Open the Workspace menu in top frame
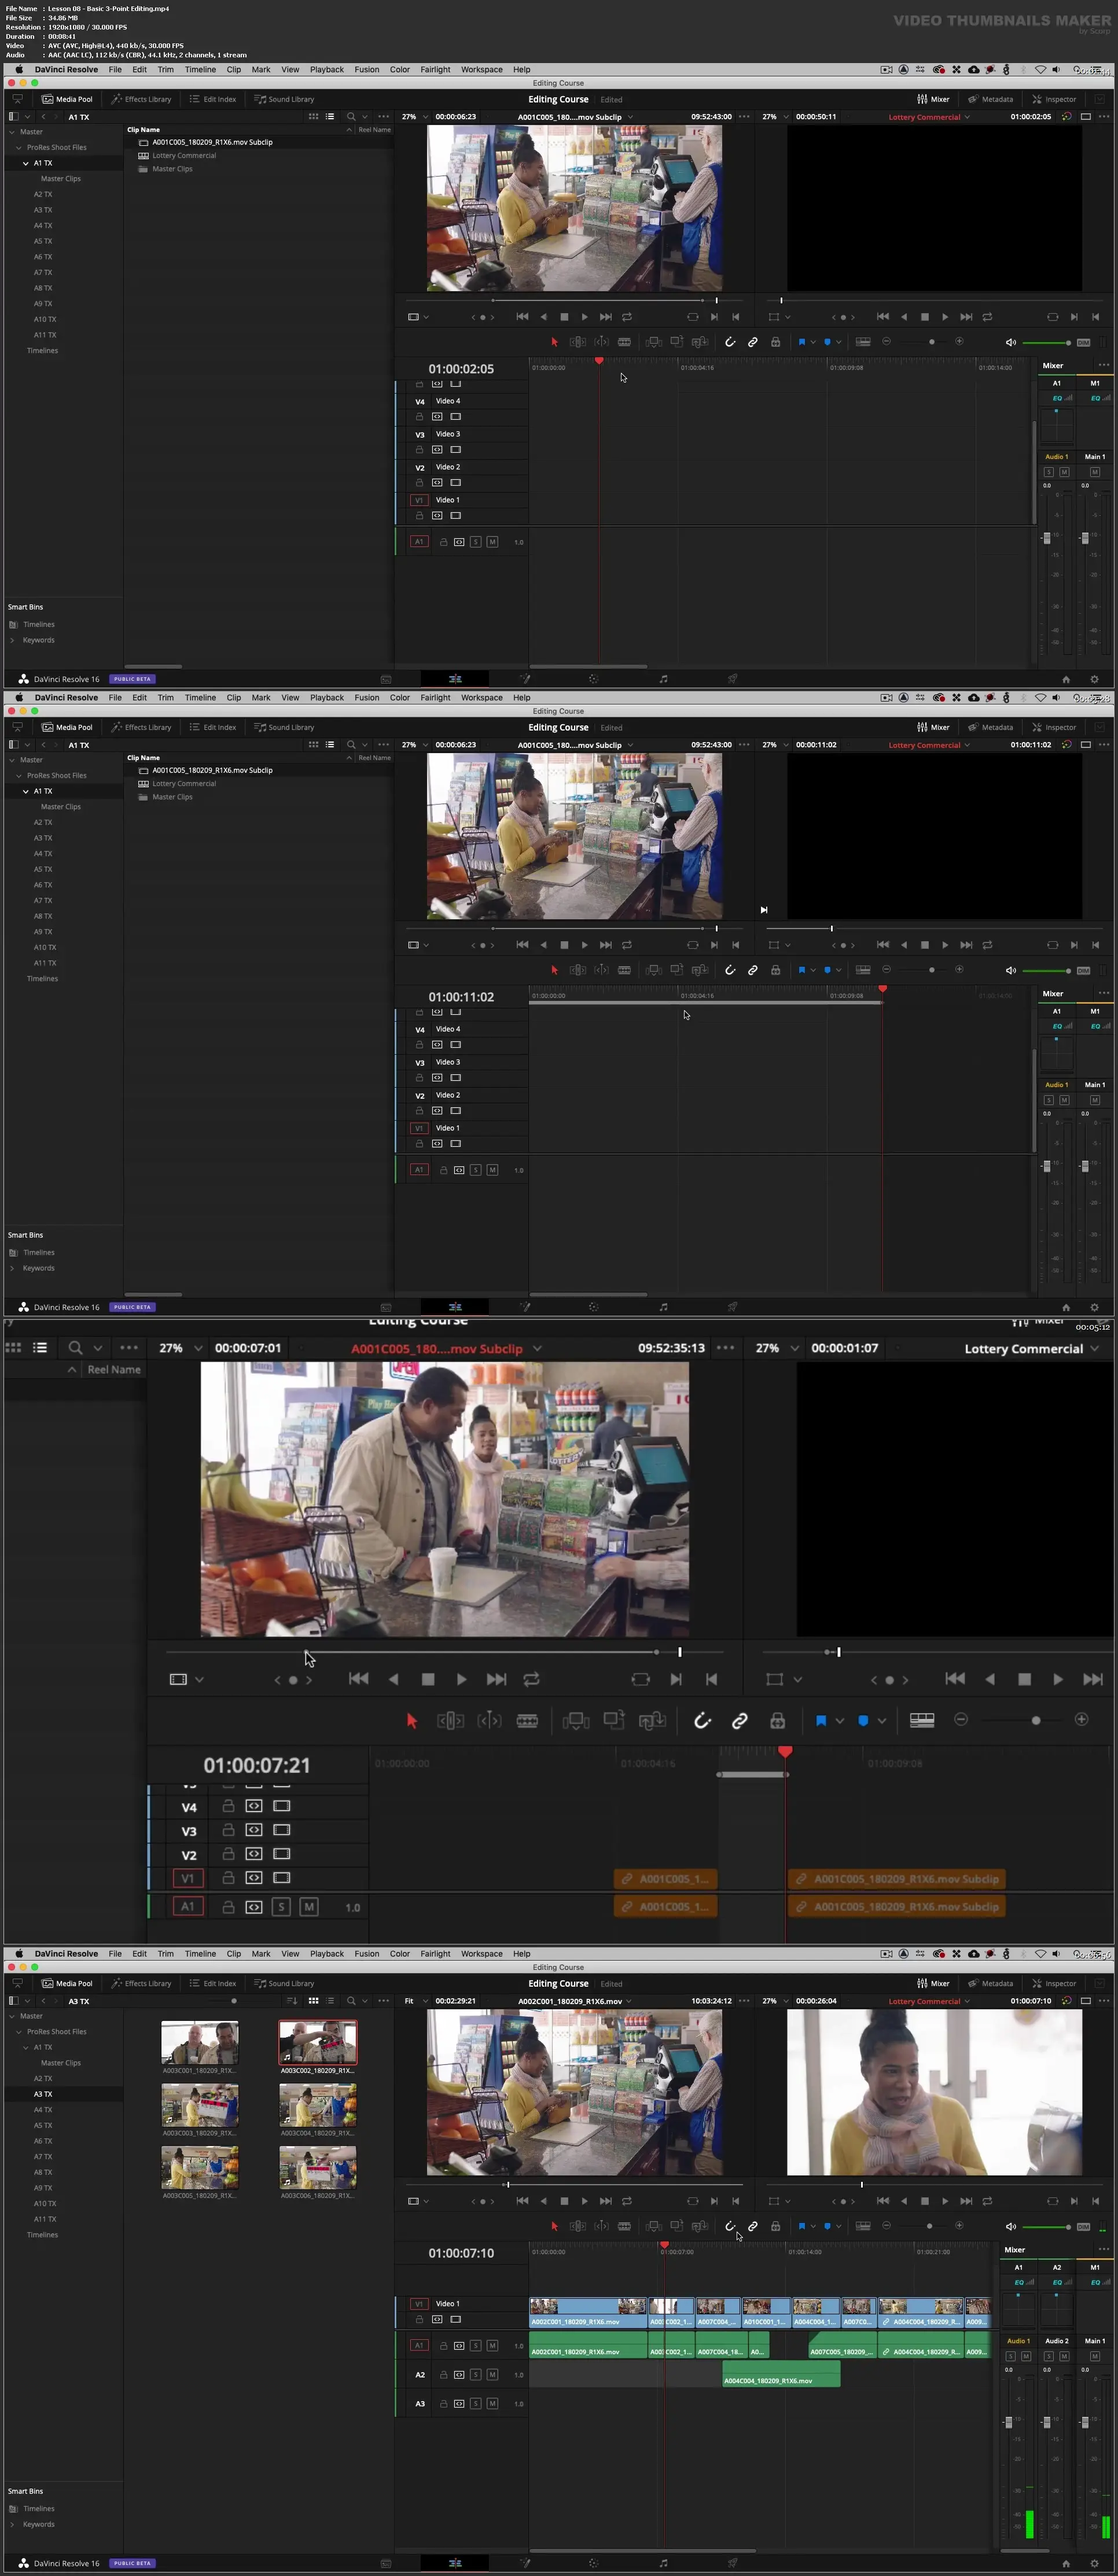The height and width of the screenshot is (2576, 1118). click(481, 69)
